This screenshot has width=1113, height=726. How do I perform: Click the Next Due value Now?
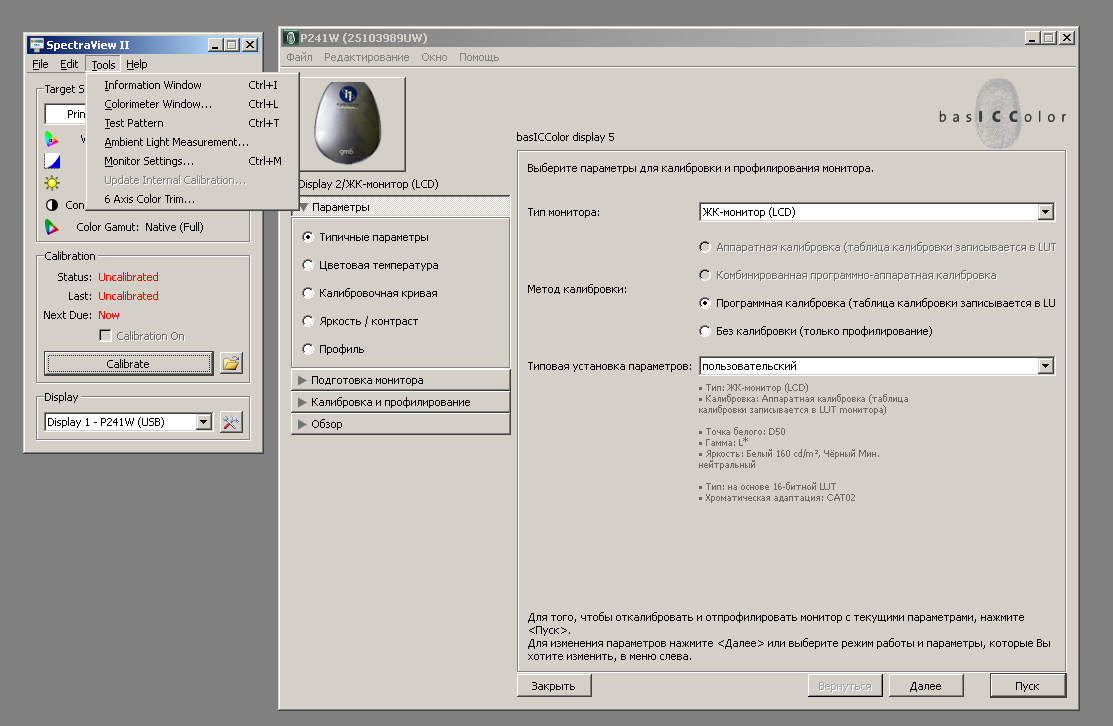point(109,315)
